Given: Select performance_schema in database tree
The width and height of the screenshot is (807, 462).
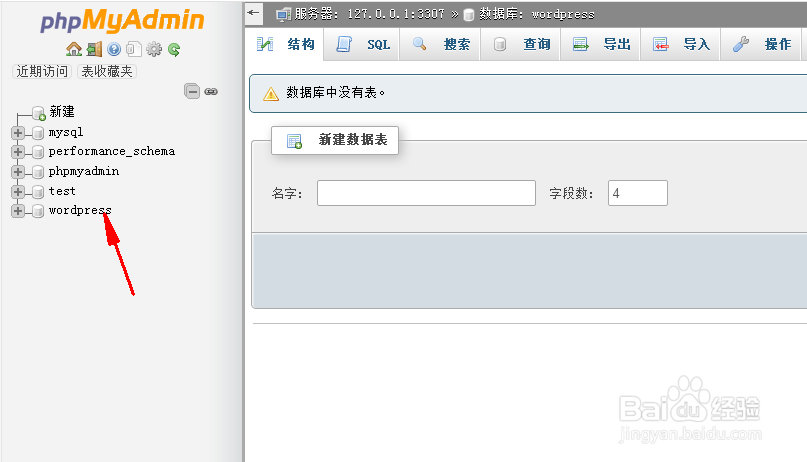Looking at the screenshot, I should click(x=112, y=151).
